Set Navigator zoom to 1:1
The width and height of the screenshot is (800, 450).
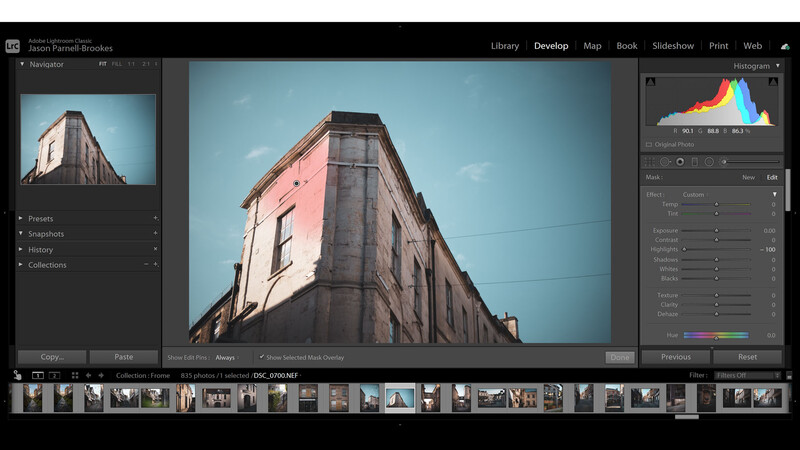pyautogui.click(x=132, y=64)
